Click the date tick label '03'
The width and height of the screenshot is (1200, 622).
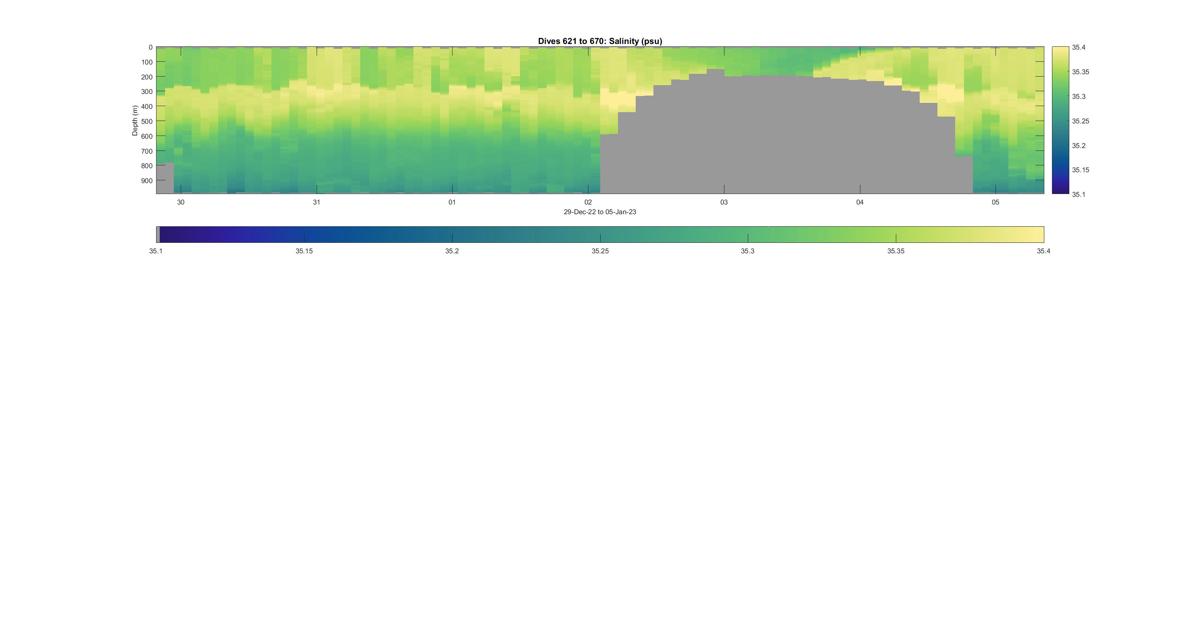(x=724, y=202)
